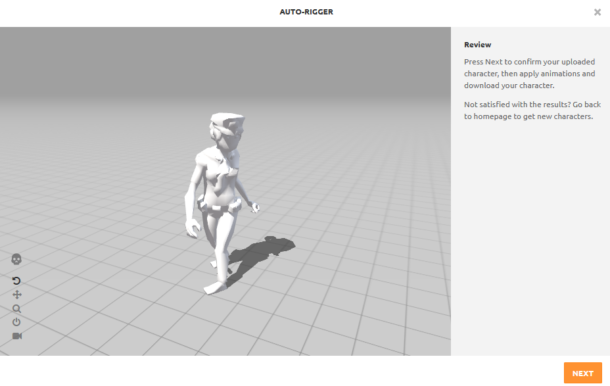Click the character's torso
The height and width of the screenshot is (386, 610).
pos(218,175)
